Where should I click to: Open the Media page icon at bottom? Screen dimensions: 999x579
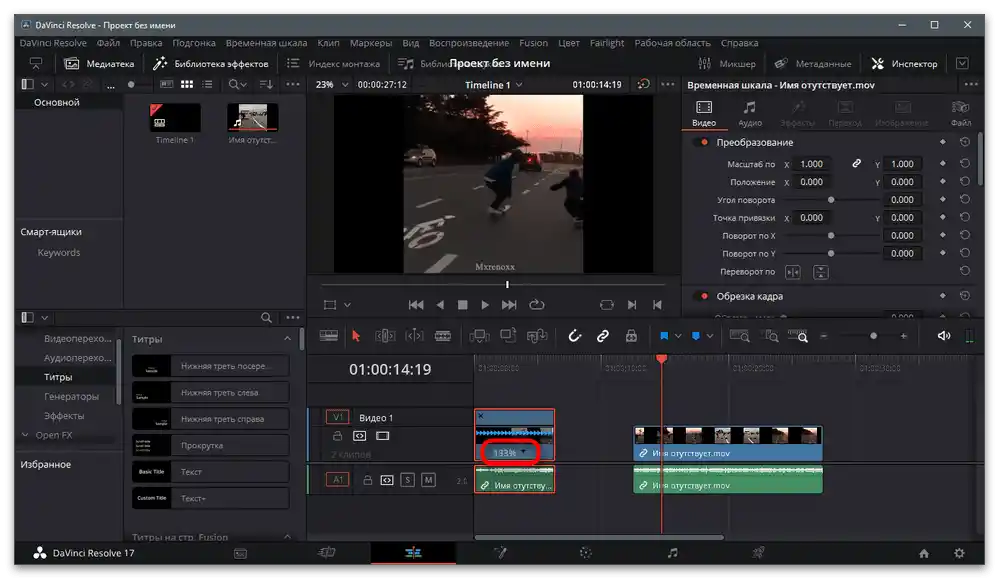240,553
